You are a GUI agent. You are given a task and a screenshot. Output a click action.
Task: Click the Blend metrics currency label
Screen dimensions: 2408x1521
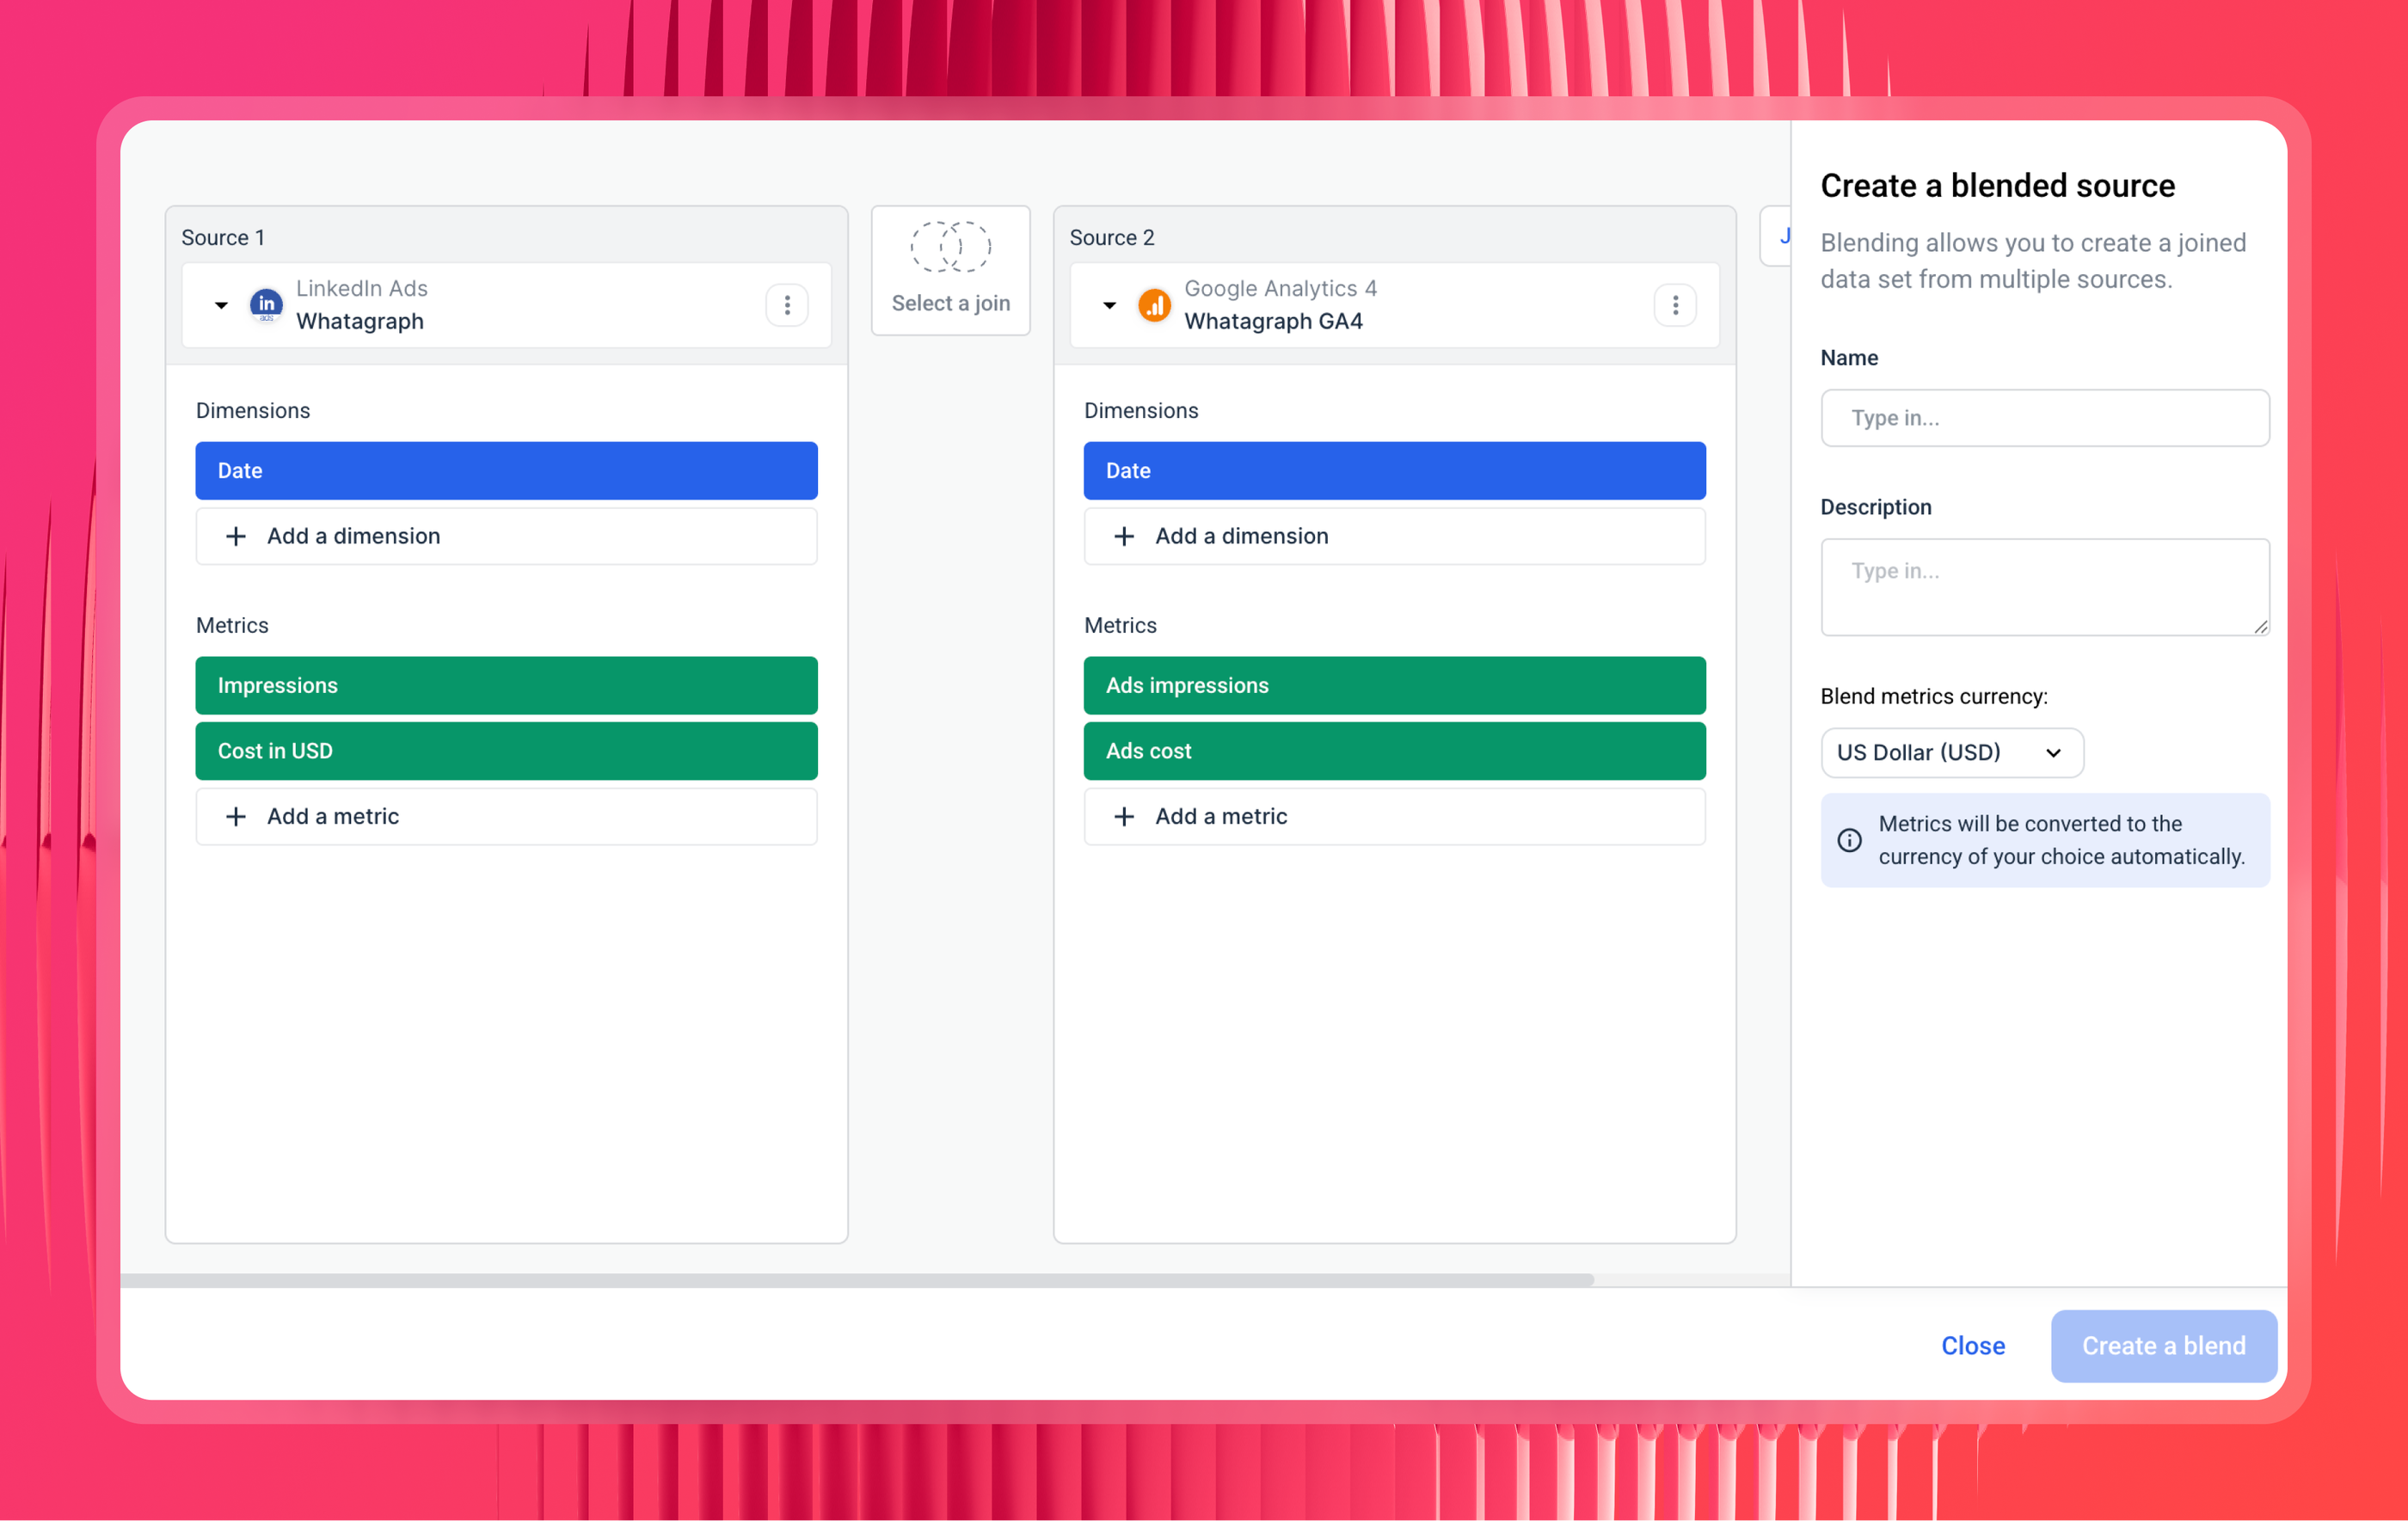click(x=1933, y=696)
